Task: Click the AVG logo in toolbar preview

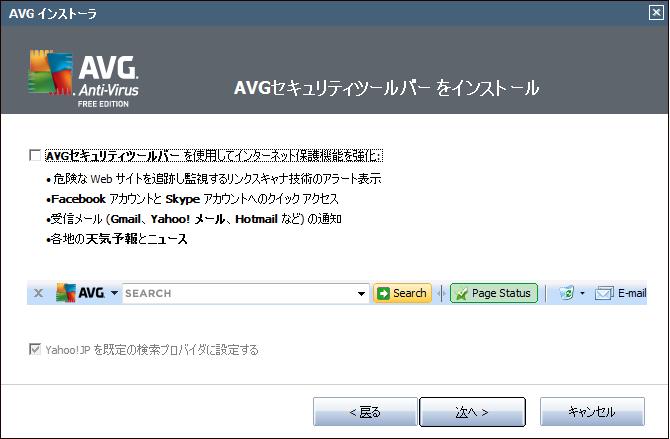Action: (x=80, y=293)
